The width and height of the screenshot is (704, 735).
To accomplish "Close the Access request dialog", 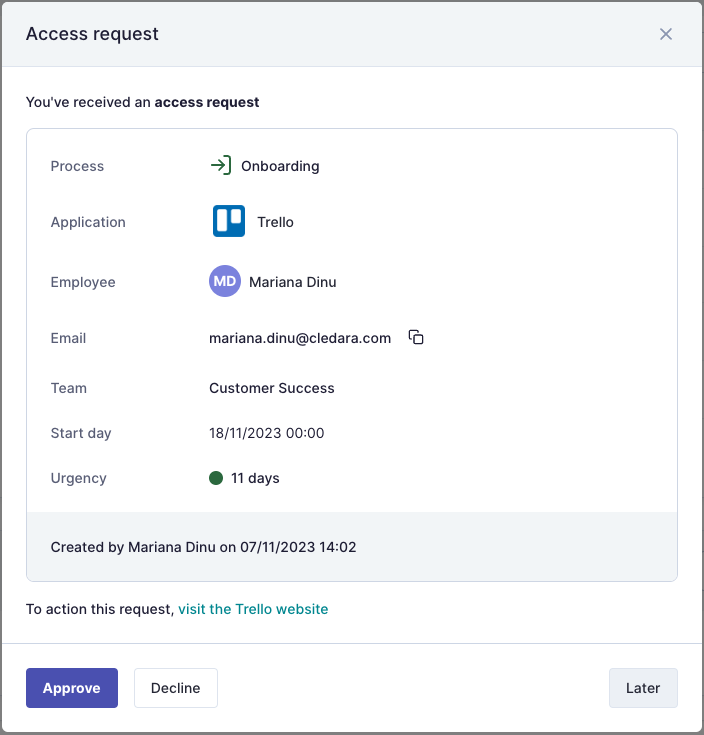I will (x=666, y=34).
